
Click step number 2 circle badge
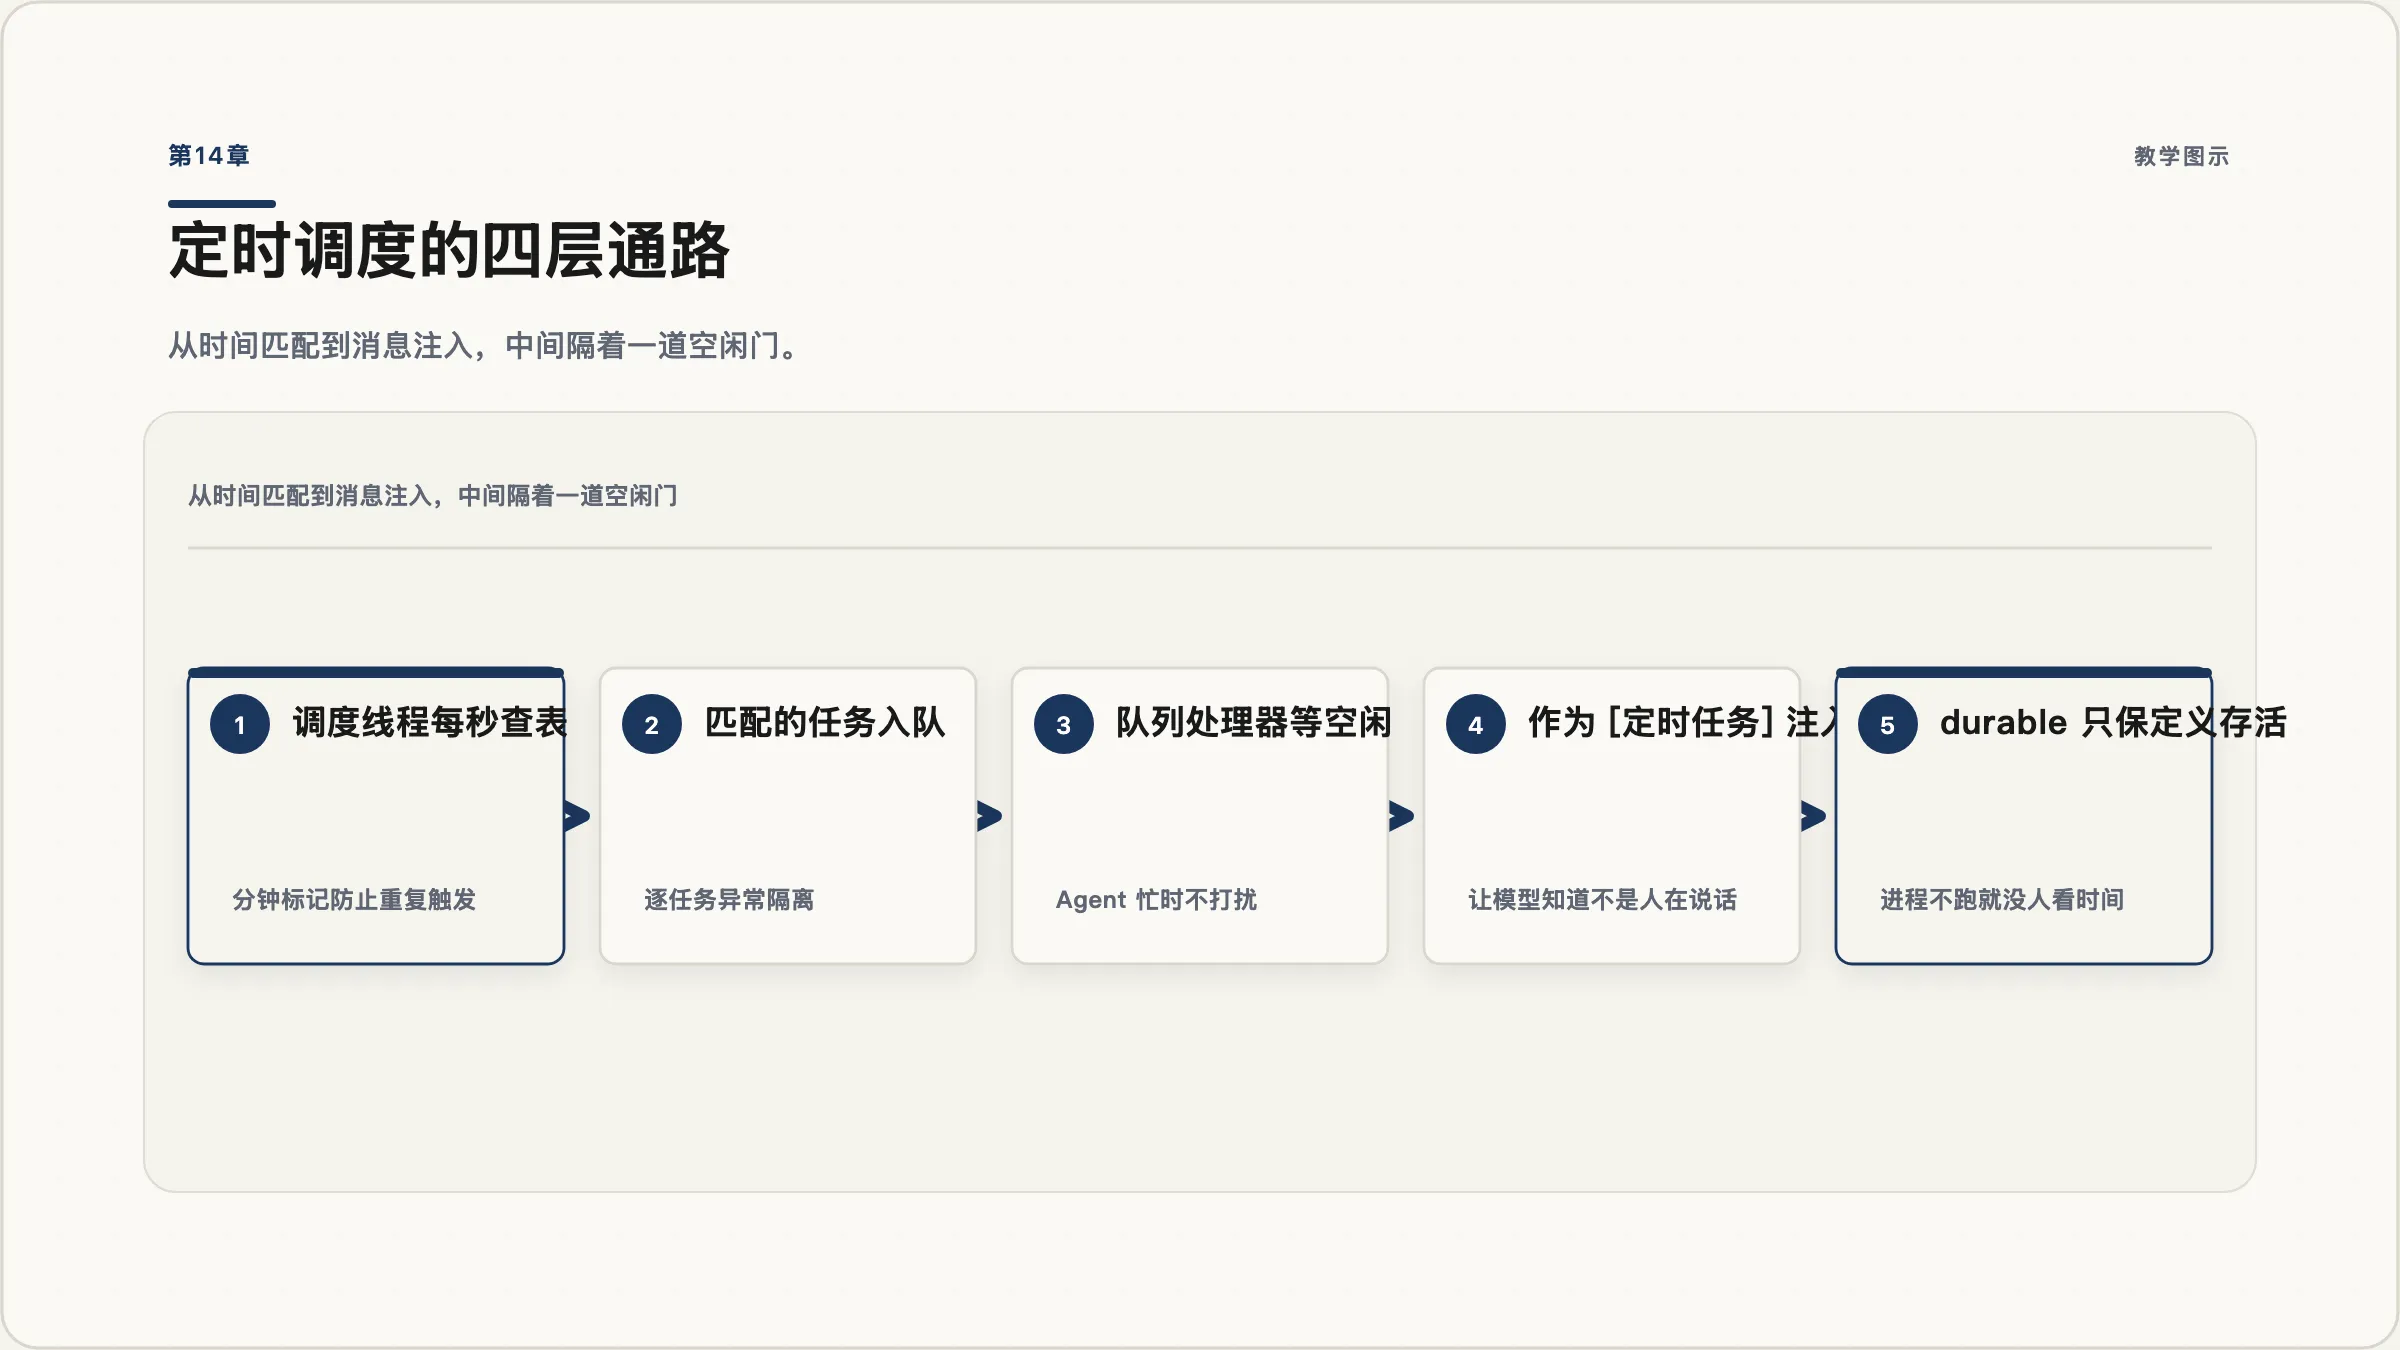(652, 724)
